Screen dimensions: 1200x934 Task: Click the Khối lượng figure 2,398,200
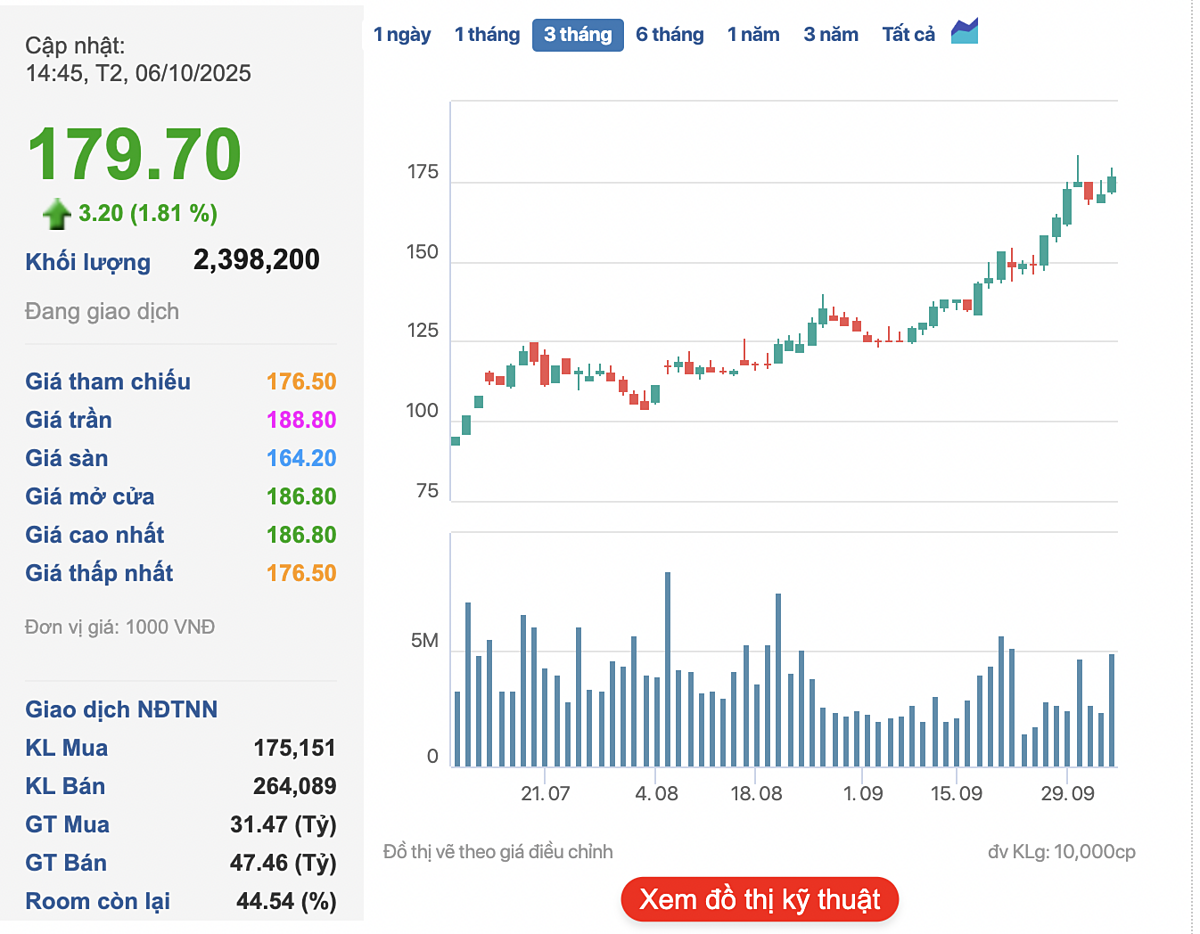pos(256,261)
